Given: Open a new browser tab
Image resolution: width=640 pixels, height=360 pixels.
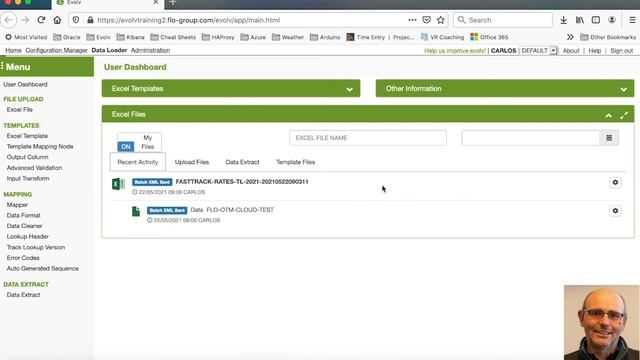Looking at the screenshot, I should pyautogui.click(x=173, y=3).
